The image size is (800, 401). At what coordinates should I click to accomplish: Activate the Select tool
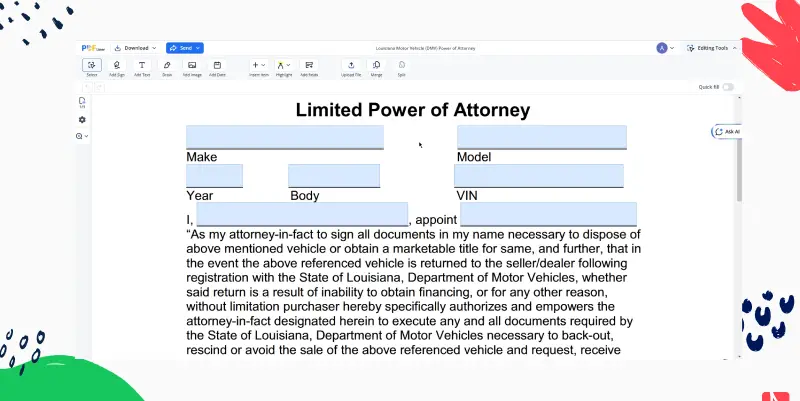pos(92,67)
